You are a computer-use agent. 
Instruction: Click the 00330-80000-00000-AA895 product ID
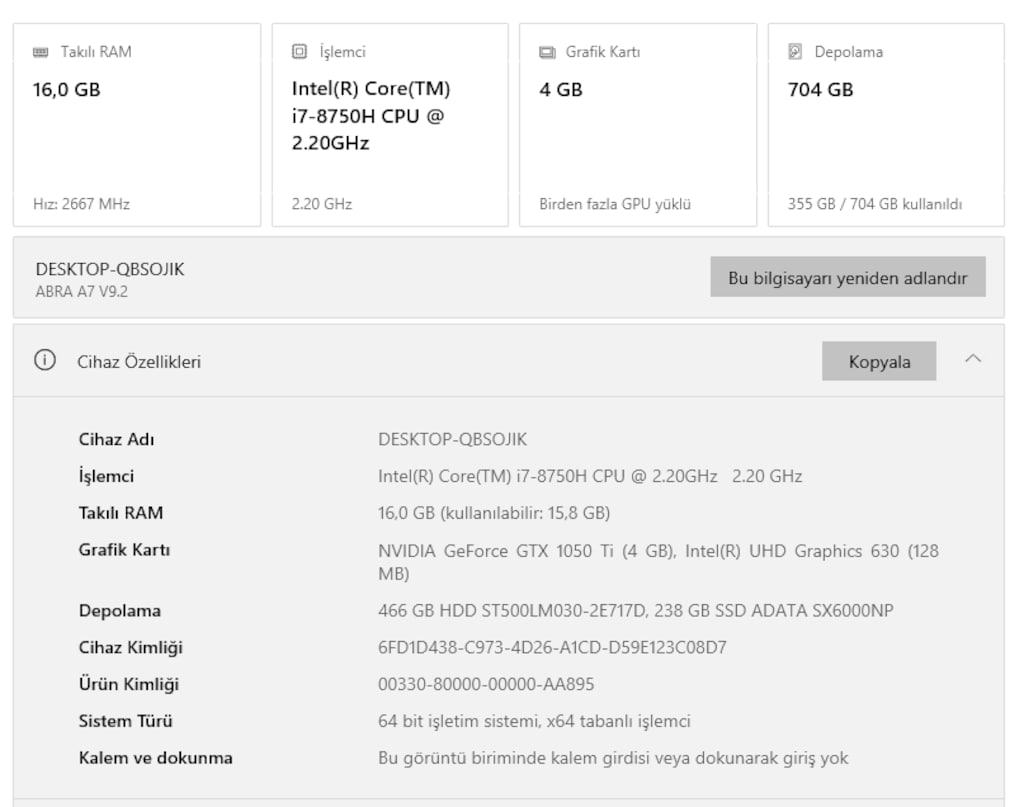pyautogui.click(x=487, y=684)
